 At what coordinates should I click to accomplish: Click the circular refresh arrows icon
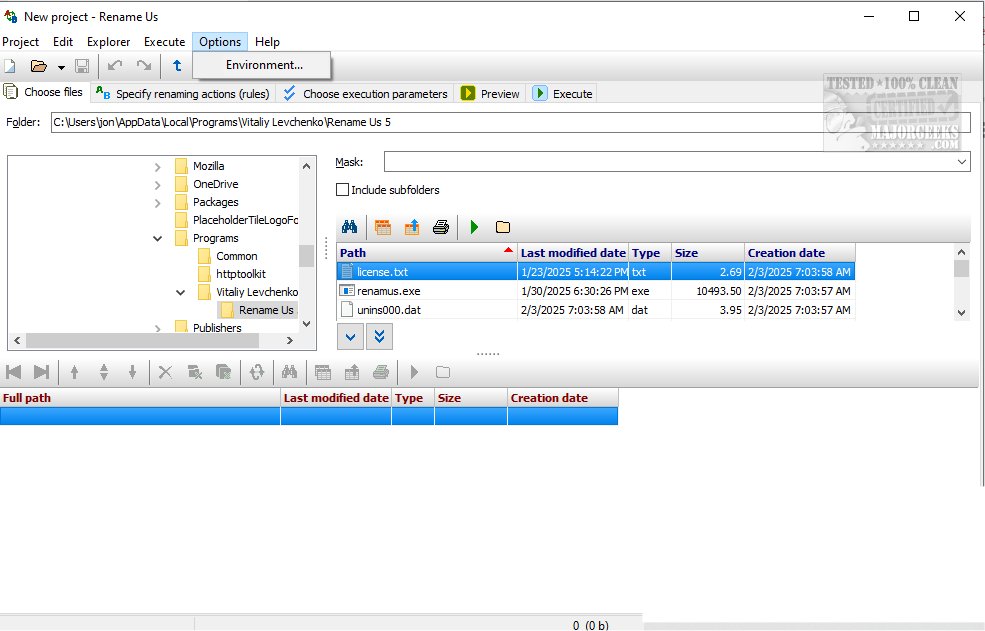pyautogui.click(x=257, y=372)
